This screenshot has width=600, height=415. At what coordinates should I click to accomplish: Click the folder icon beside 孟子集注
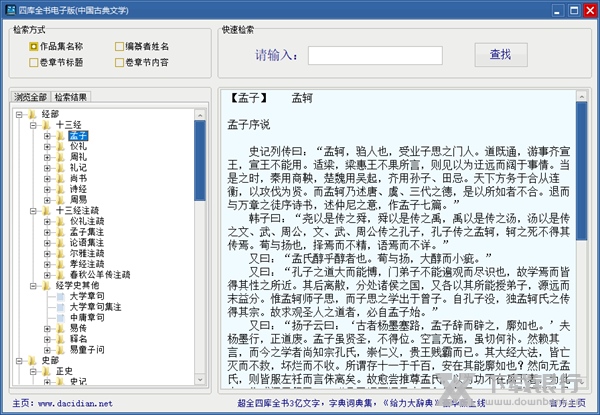coord(60,232)
